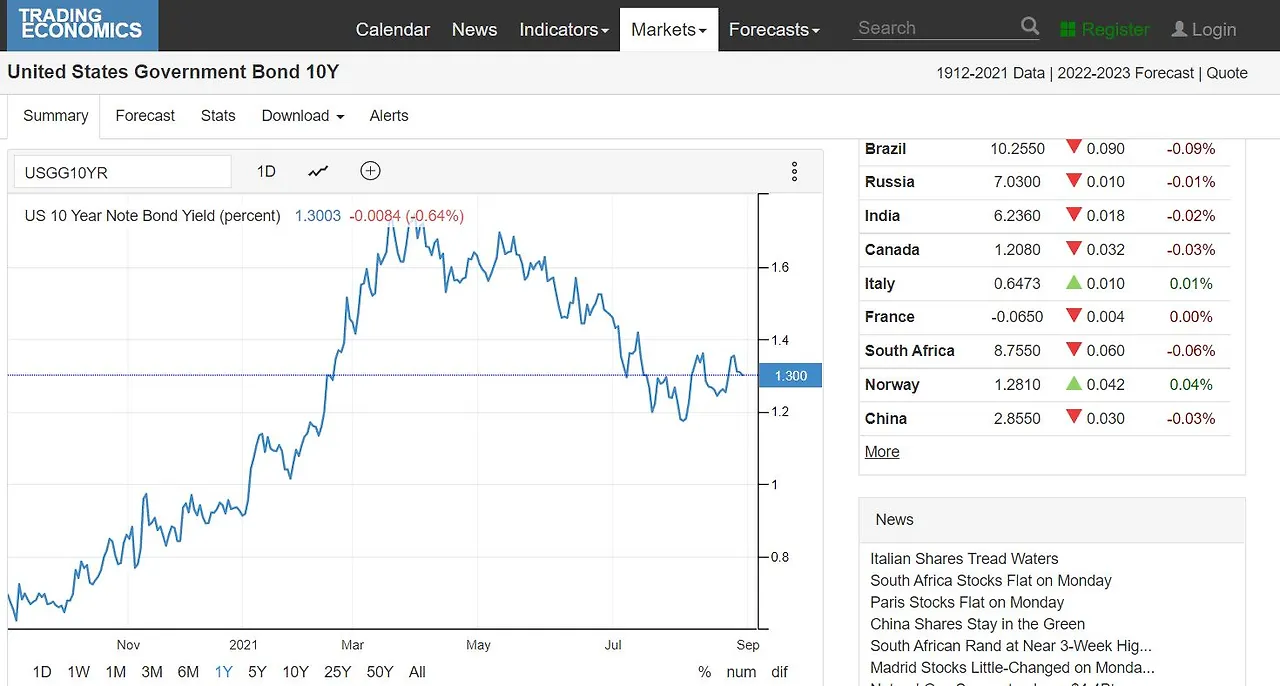Switch chart to dif mode
Viewport: 1280px width, 686px height.
tap(780, 672)
